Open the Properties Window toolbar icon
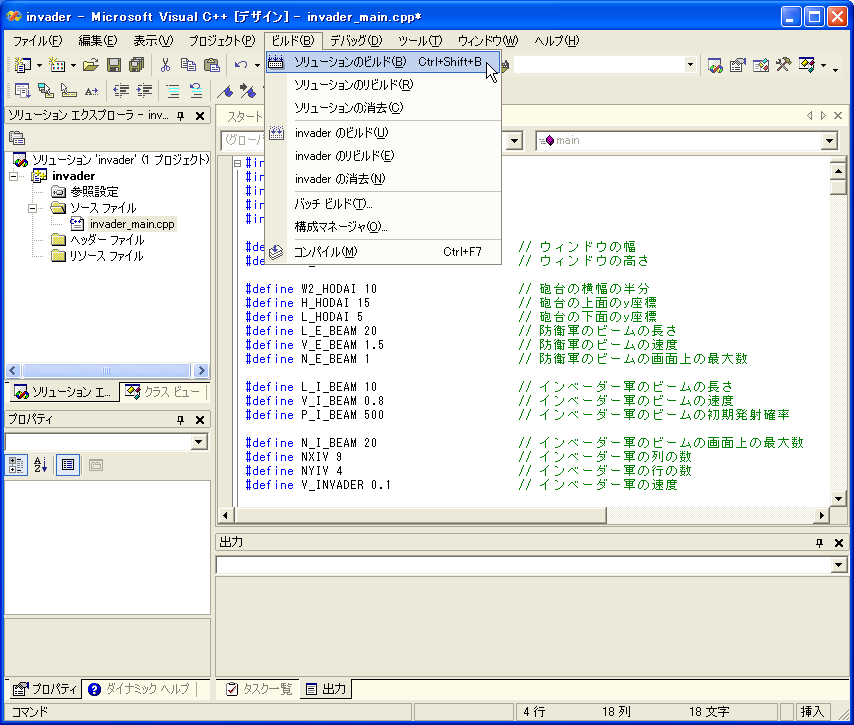854x725 pixels. click(737, 65)
